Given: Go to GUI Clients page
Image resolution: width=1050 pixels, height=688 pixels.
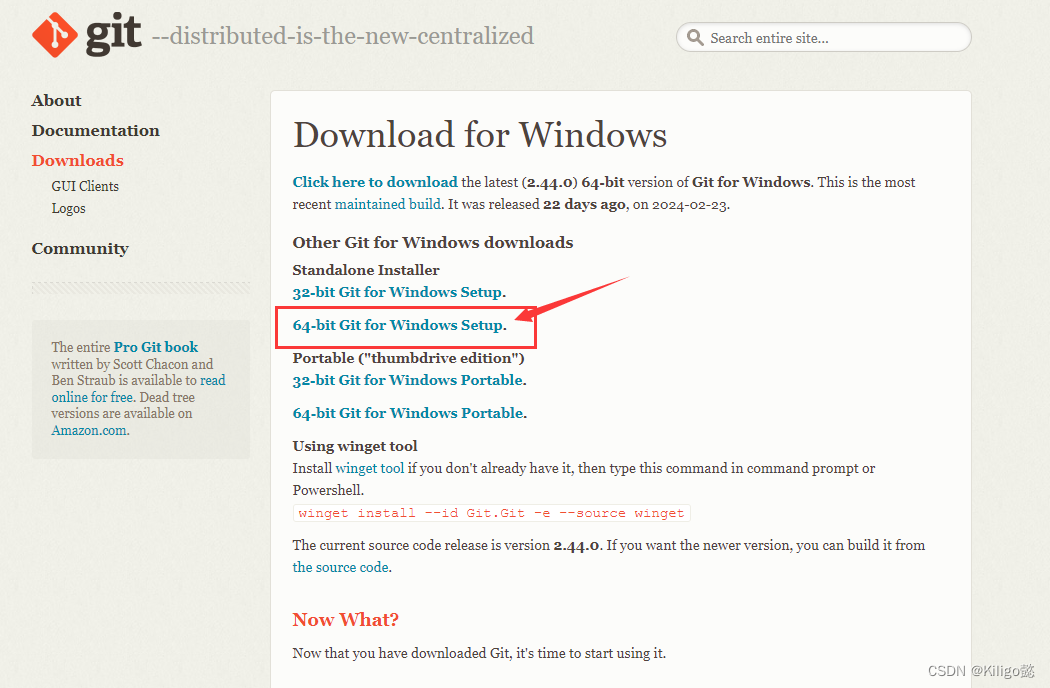Looking at the screenshot, I should 85,186.
